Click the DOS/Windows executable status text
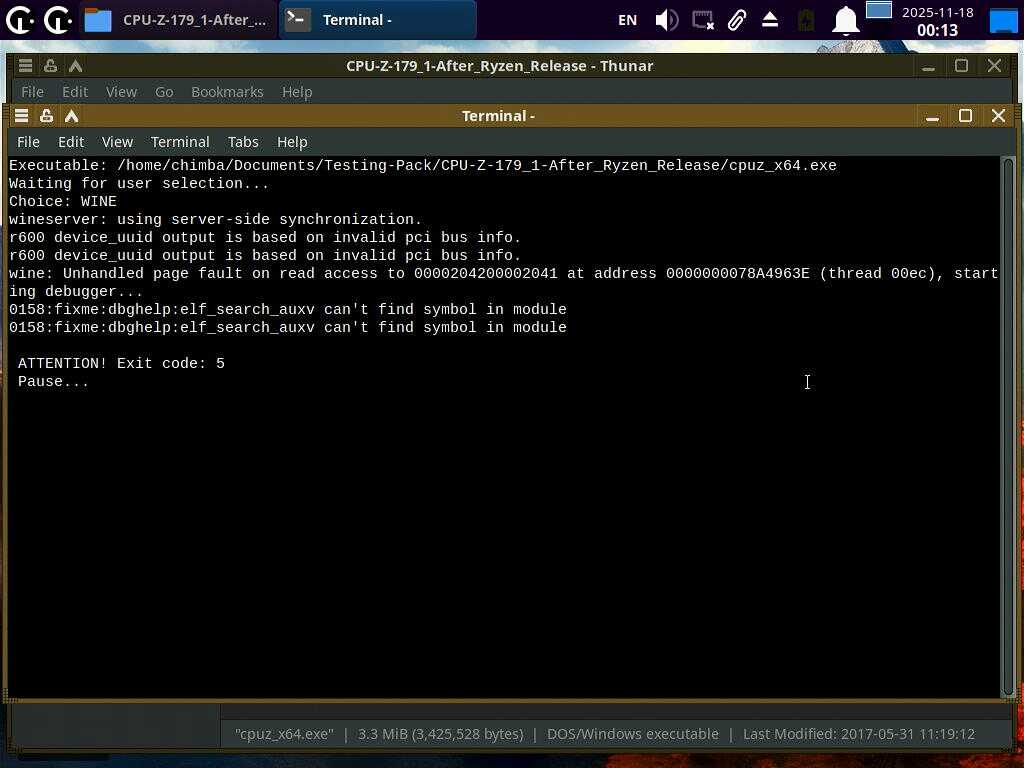The height and width of the screenshot is (768, 1024). click(x=632, y=734)
